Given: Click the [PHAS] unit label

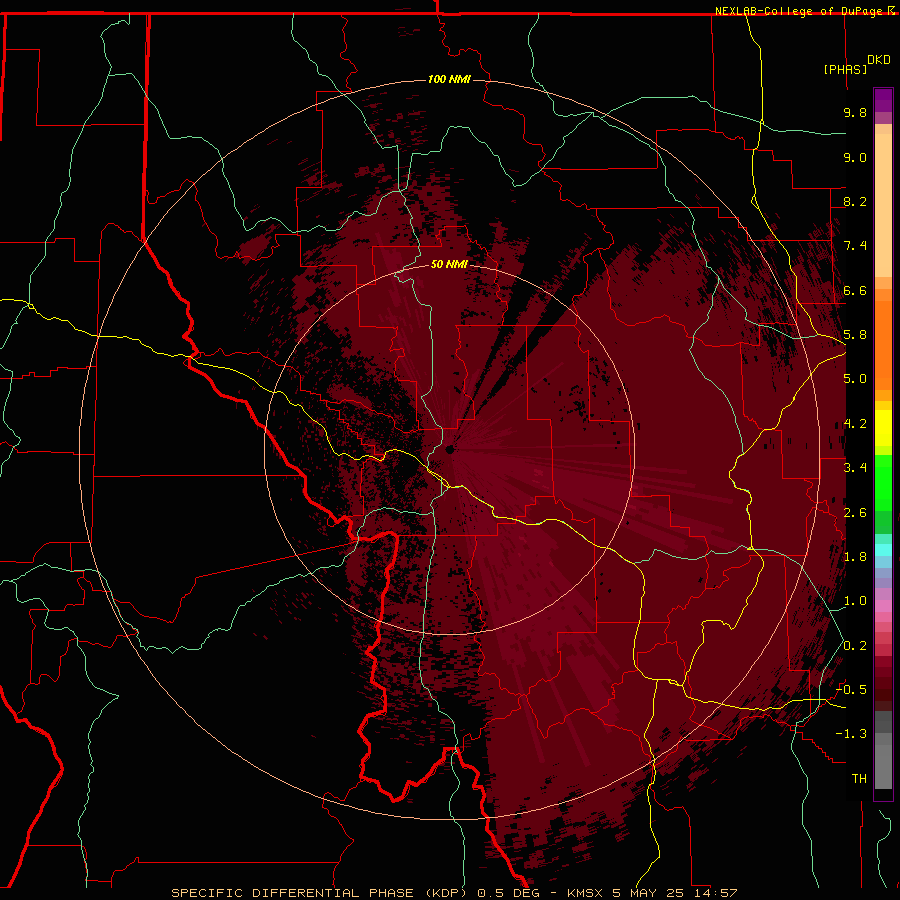Looking at the screenshot, I should (845, 69).
